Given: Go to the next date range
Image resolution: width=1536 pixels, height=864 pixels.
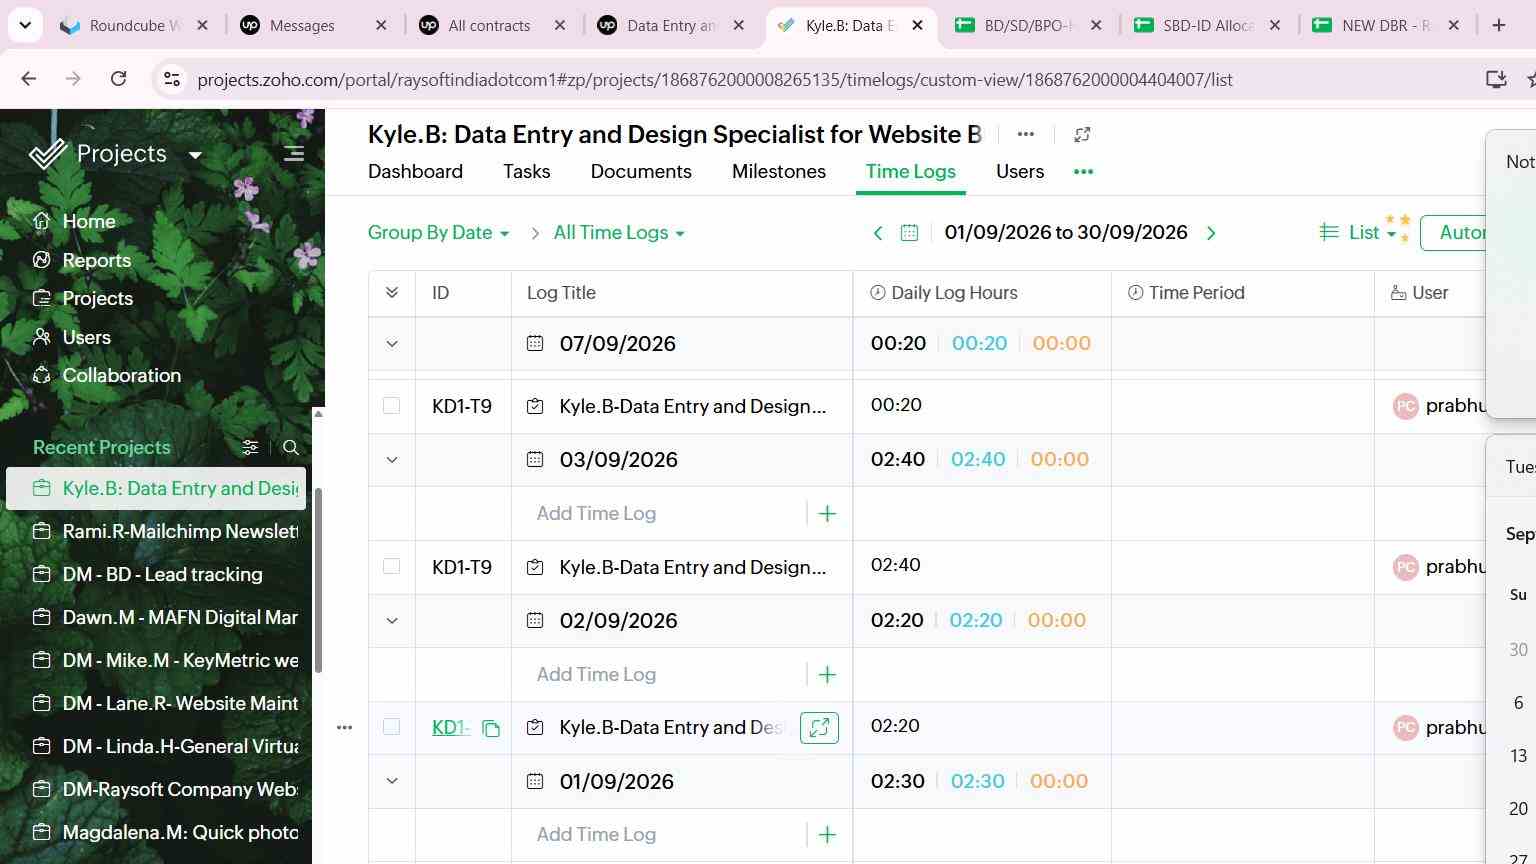Looking at the screenshot, I should click(x=1211, y=233).
